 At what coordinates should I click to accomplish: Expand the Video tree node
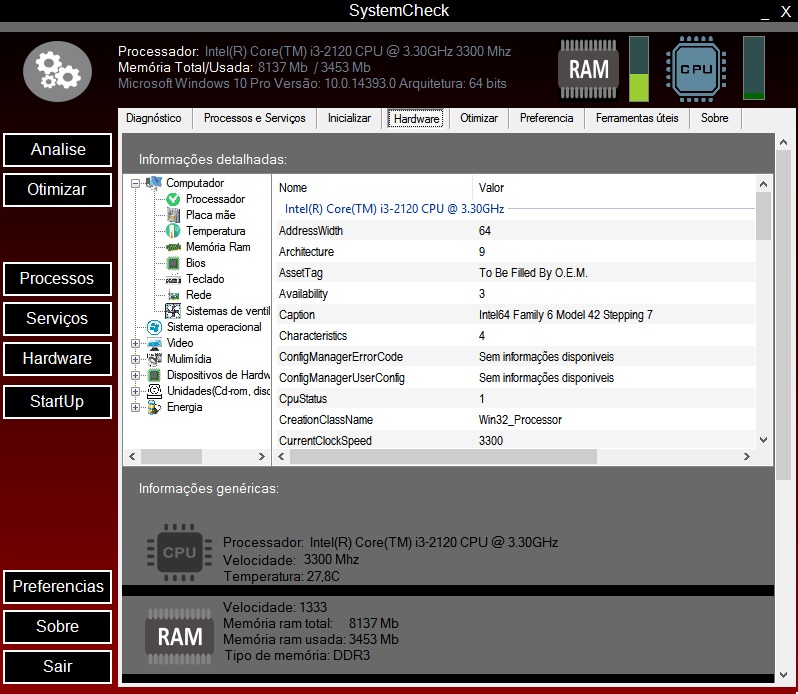click(x=135, y=343)
